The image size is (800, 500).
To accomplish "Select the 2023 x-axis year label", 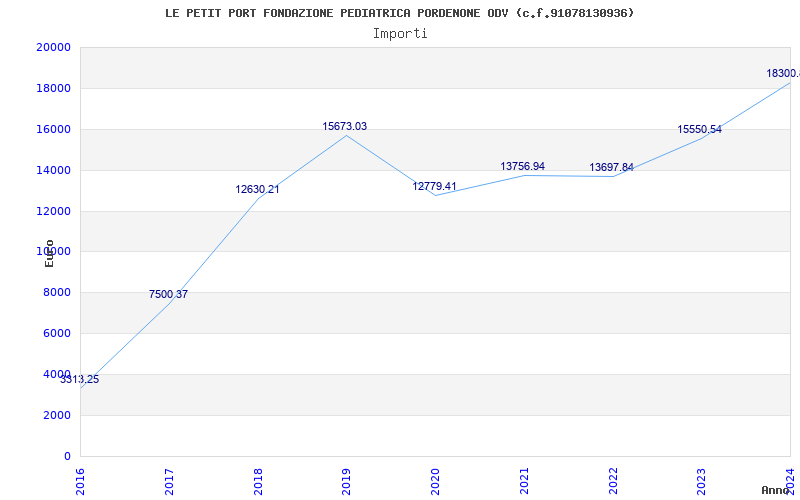I will [701, 480].
